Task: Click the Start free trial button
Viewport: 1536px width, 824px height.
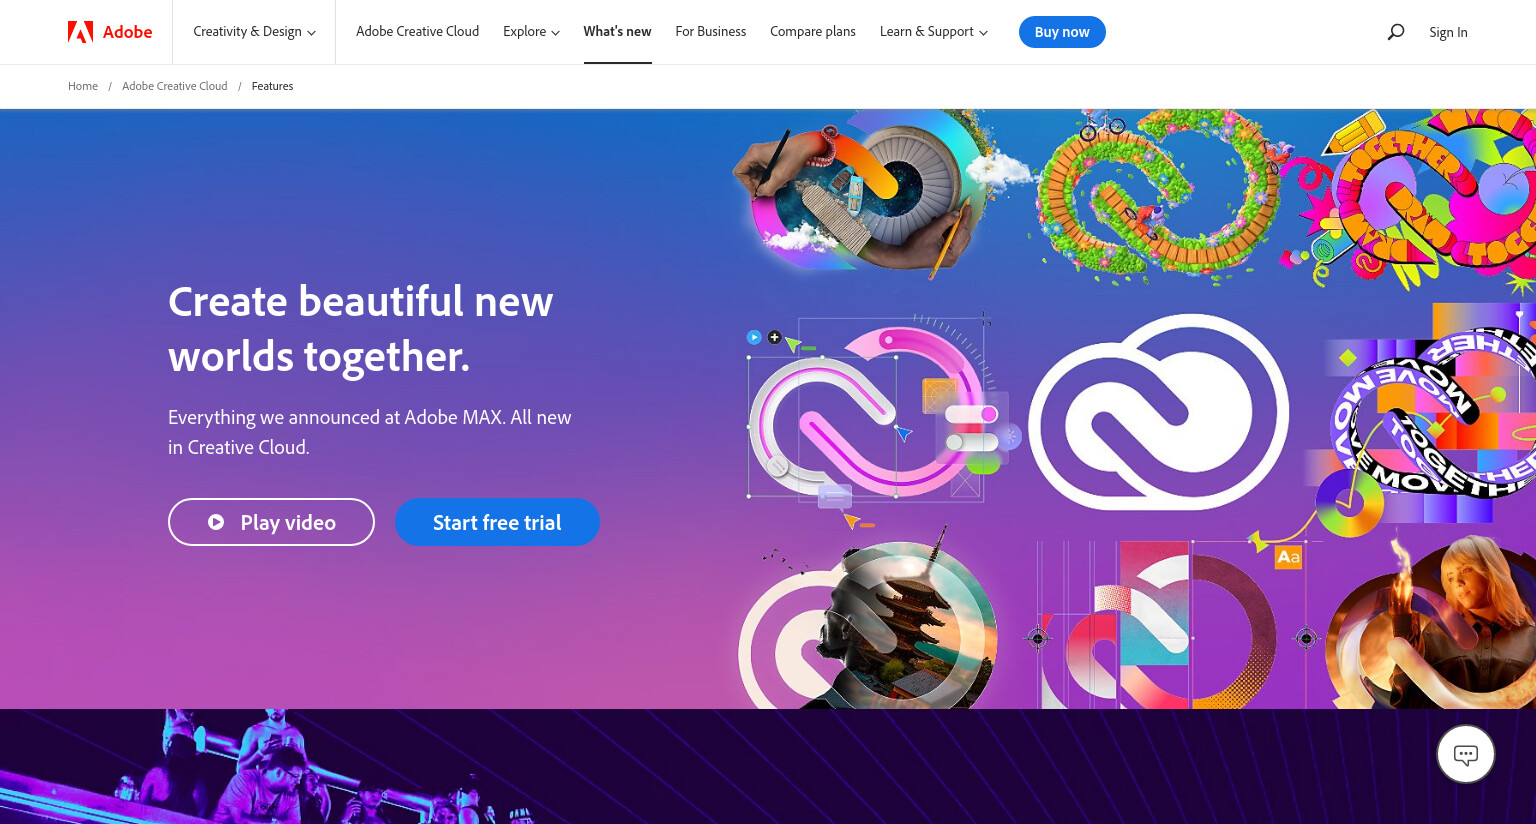Action: (497, 522)
